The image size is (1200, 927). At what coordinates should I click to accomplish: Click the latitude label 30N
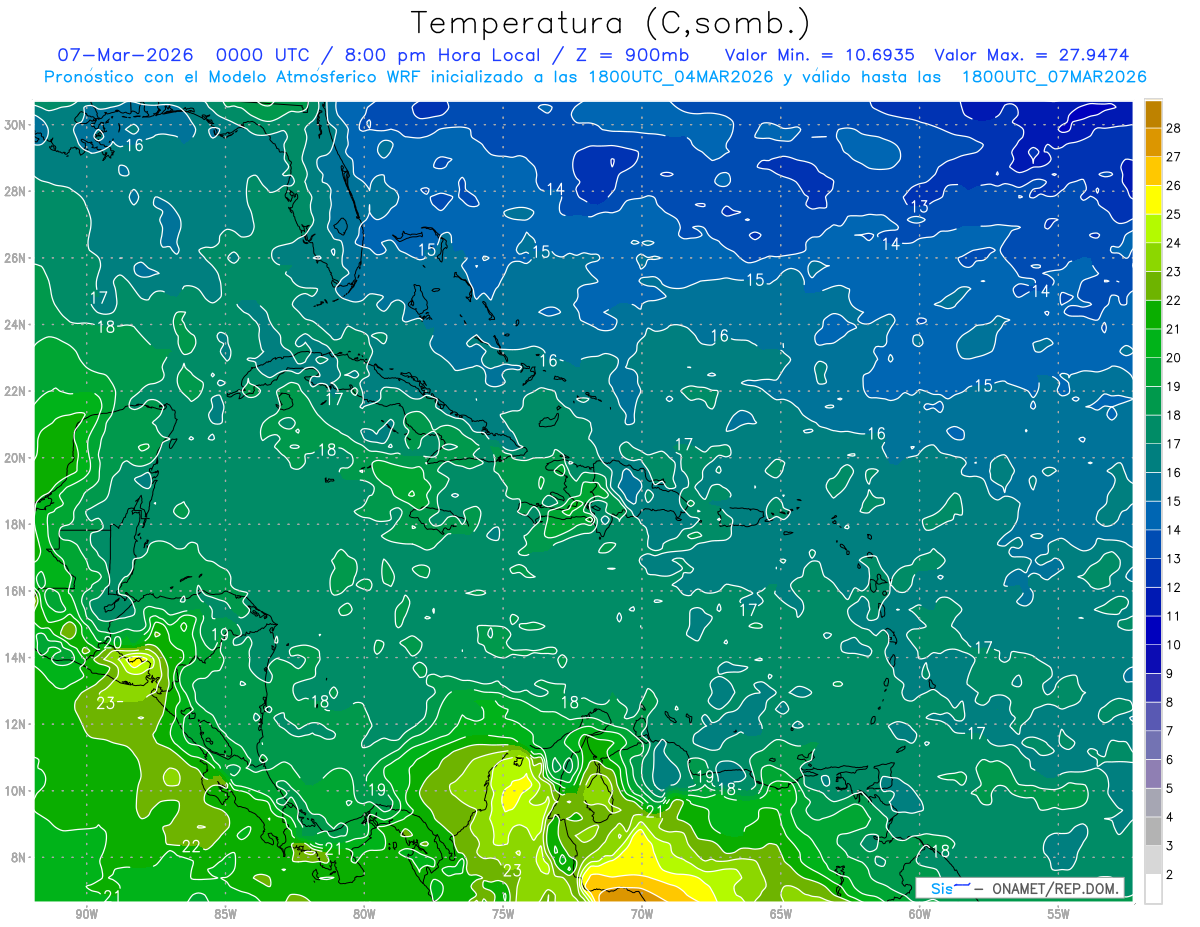click(15, 125)
